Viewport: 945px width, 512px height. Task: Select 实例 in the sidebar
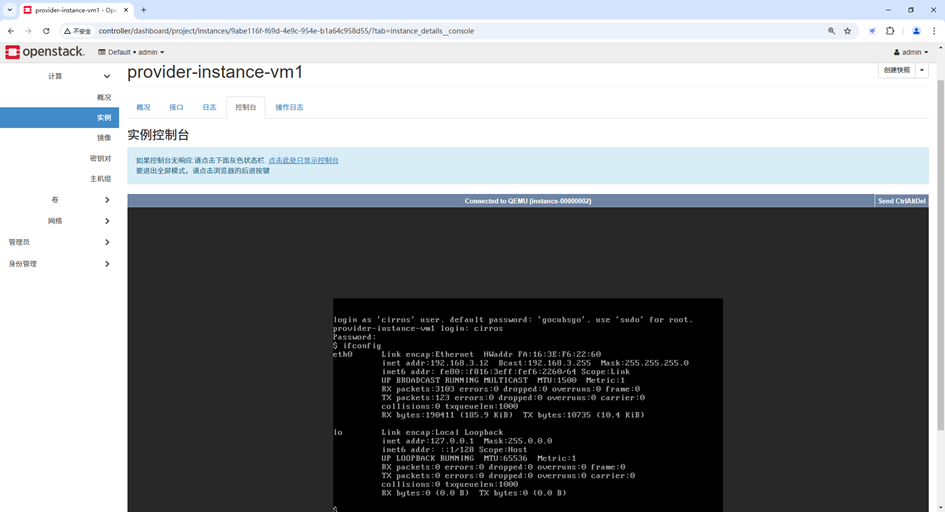(60, 117)
